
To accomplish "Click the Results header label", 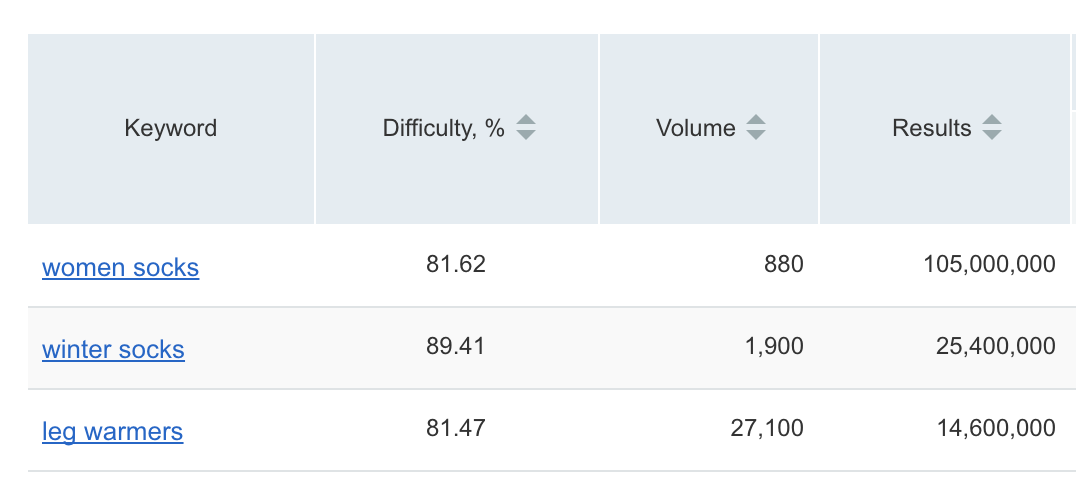I will click(931, 128).
